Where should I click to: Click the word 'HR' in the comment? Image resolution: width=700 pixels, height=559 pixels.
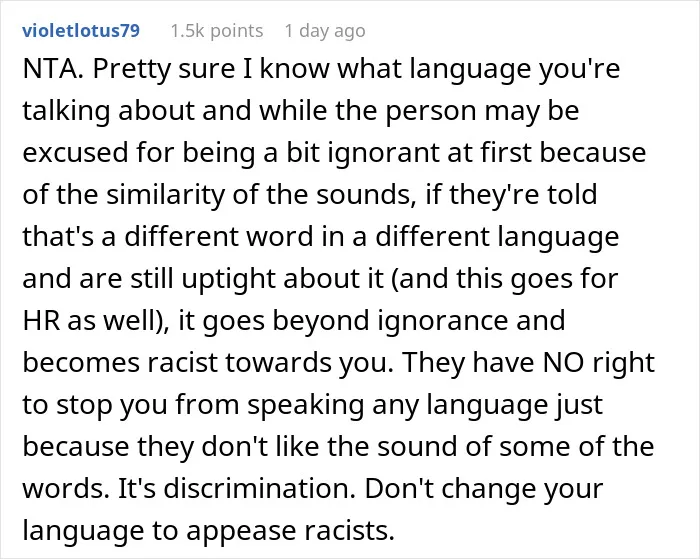[41, 321]
